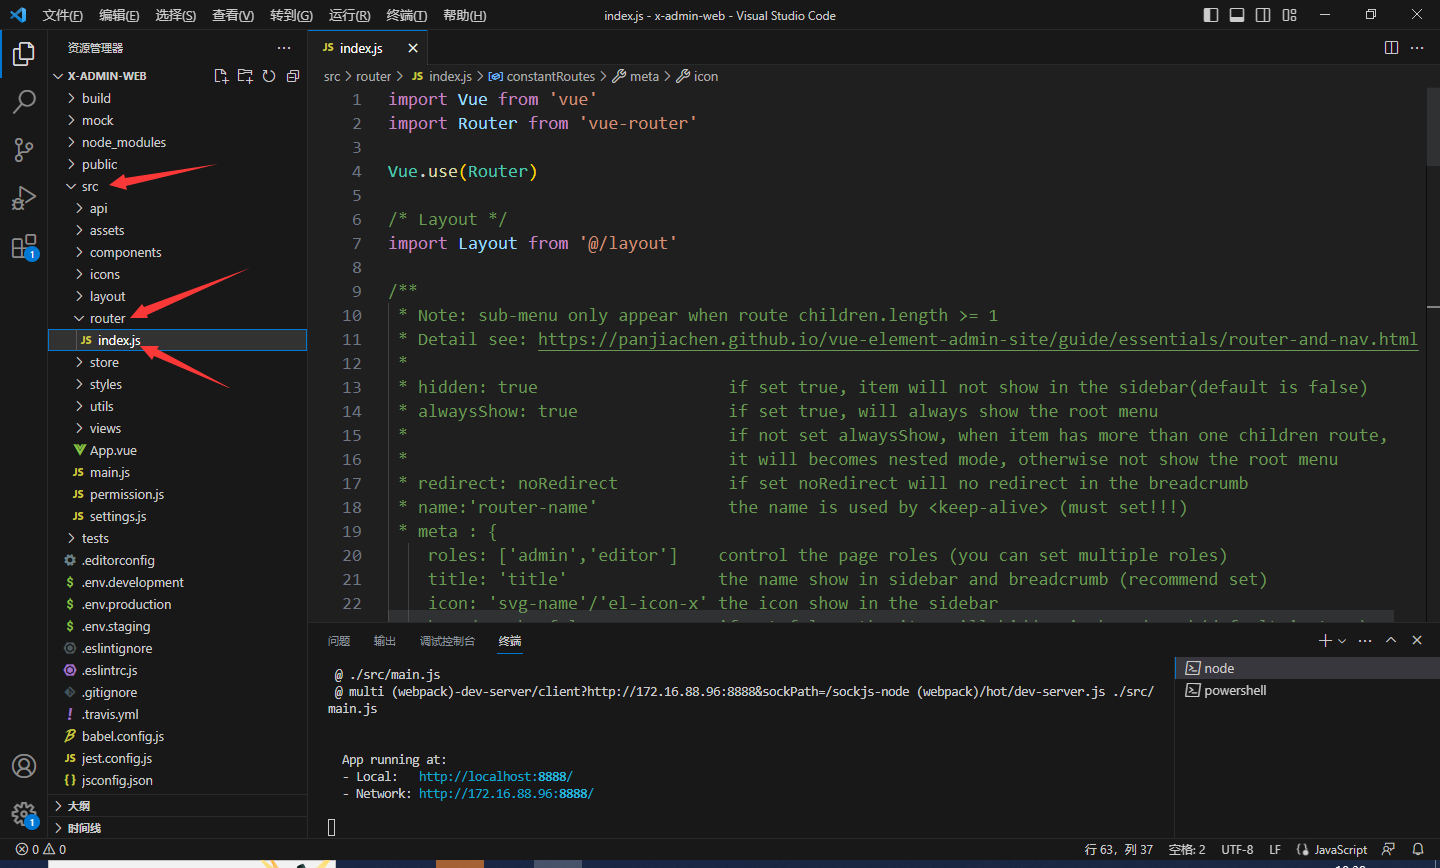Open new terminal launch profile dropdown
Screen dimensions: 1440x868
1342,640
